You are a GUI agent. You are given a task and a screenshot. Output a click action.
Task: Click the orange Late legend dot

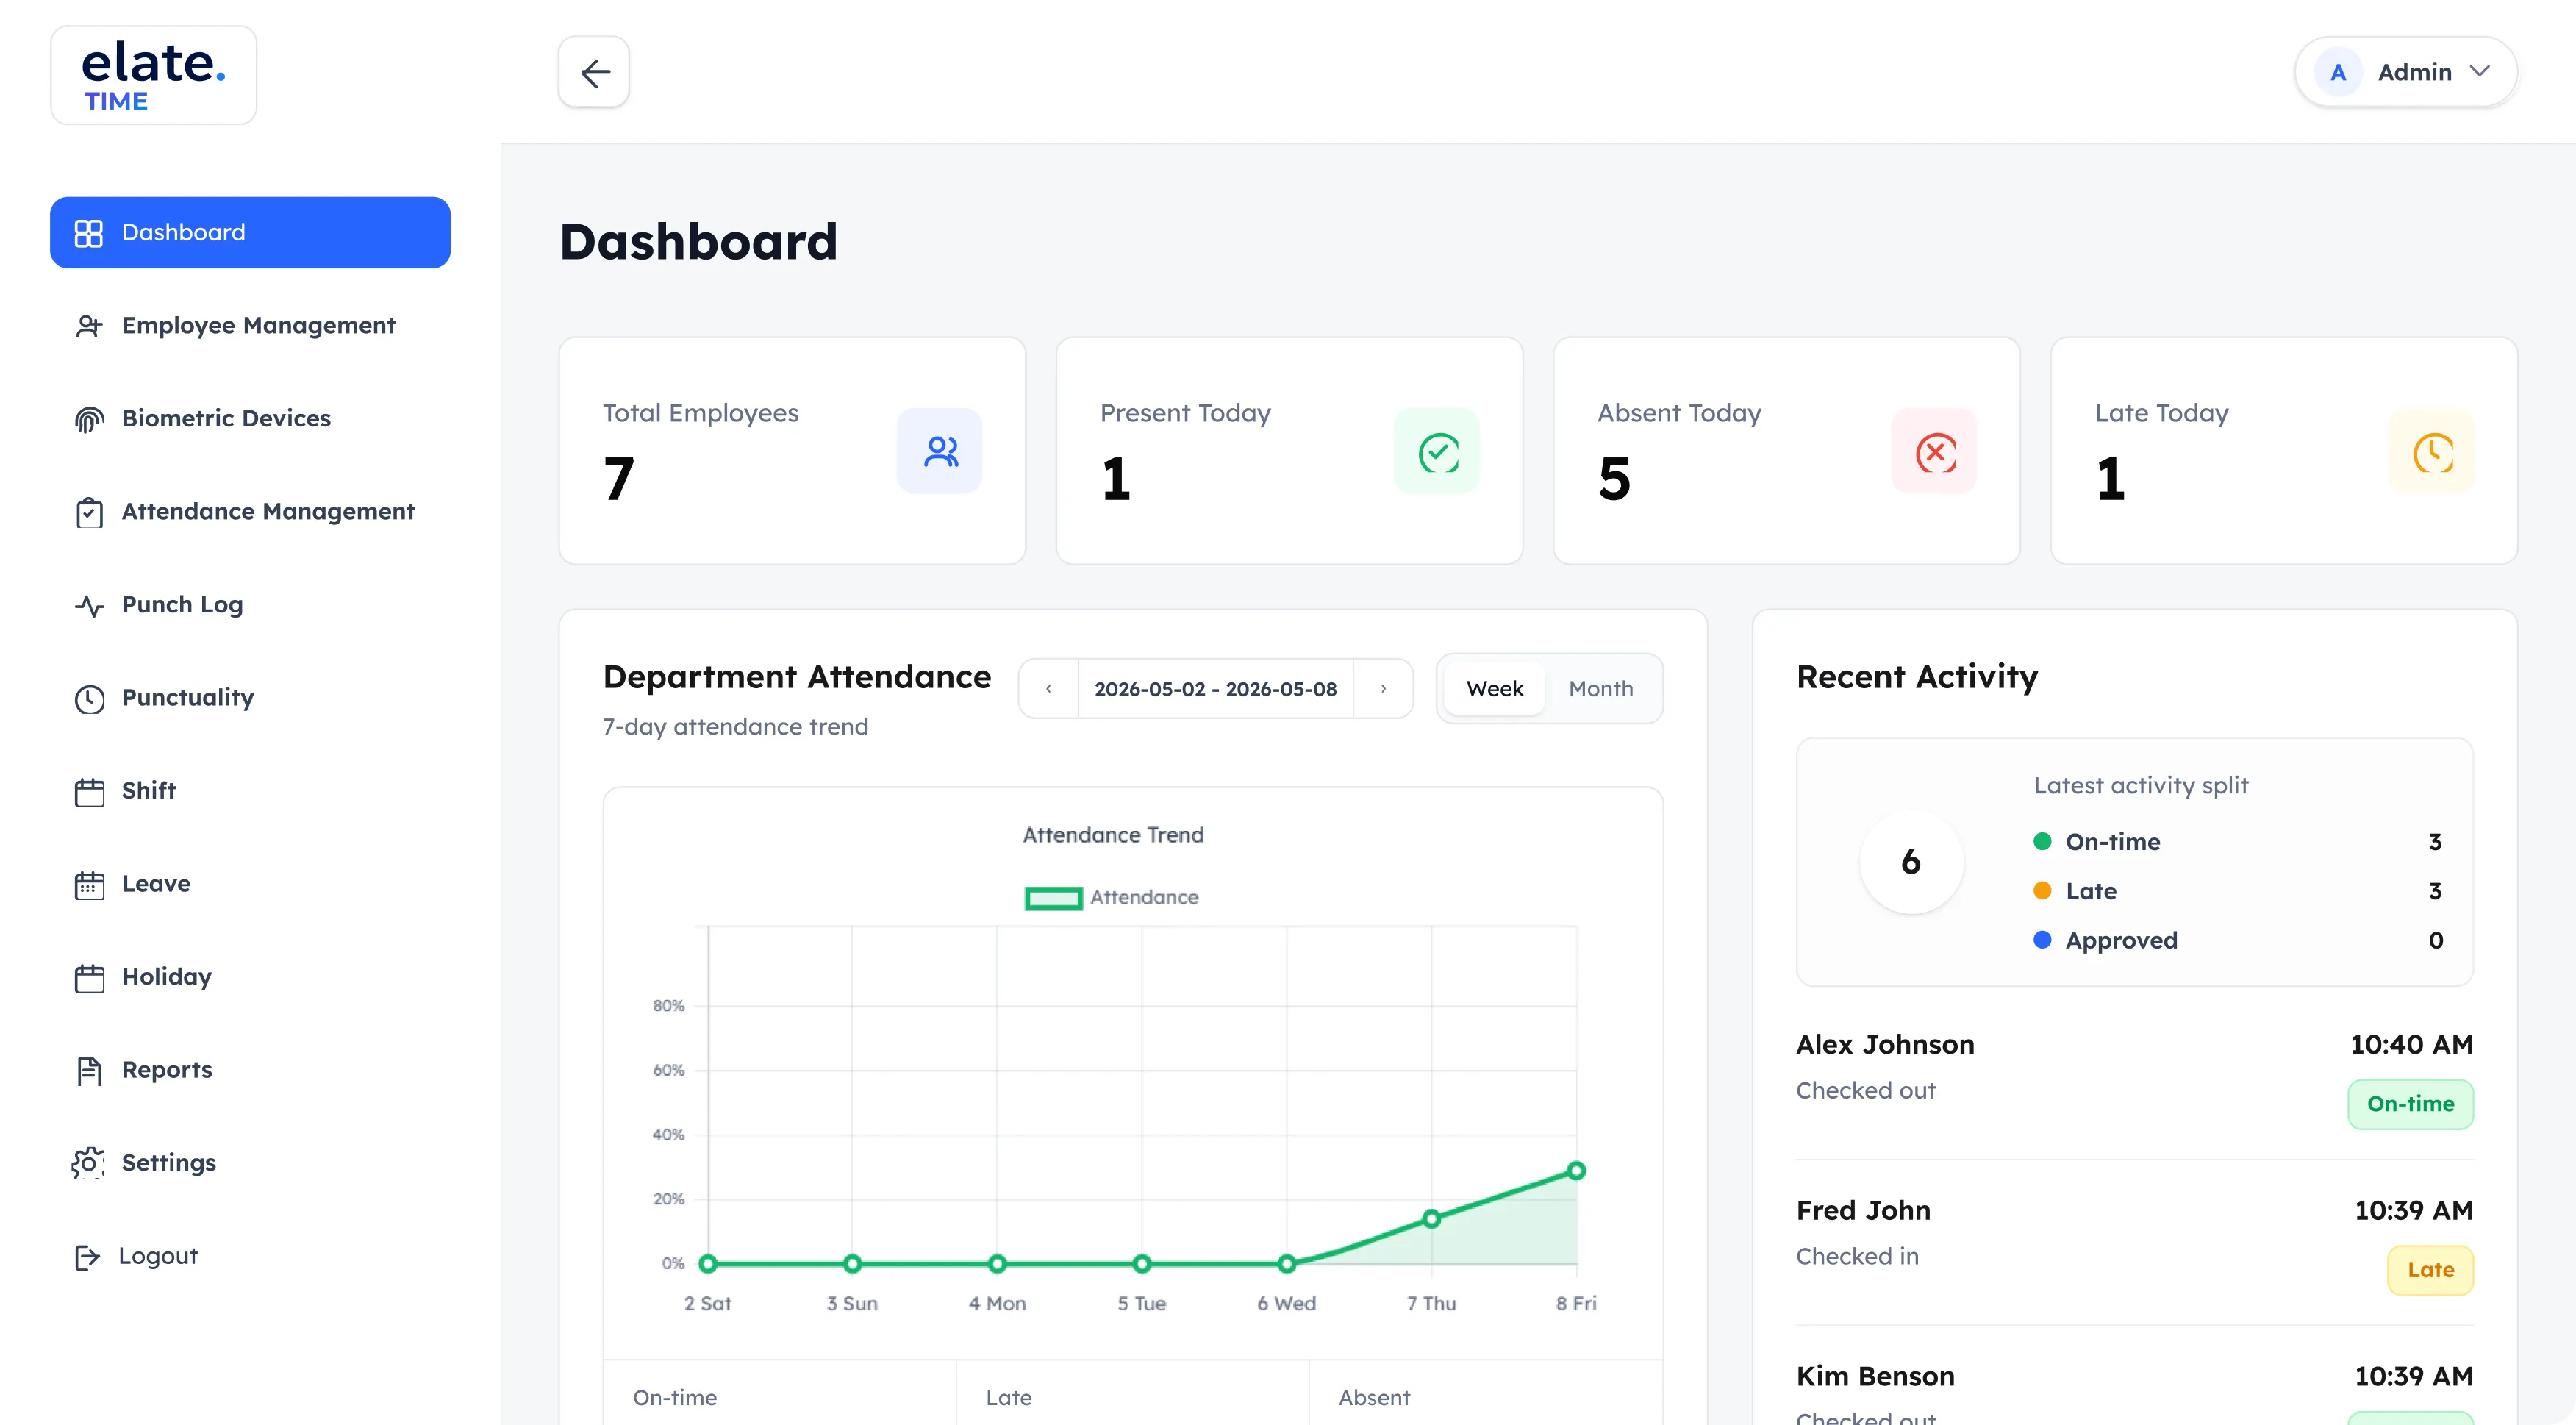point(2042,890)
